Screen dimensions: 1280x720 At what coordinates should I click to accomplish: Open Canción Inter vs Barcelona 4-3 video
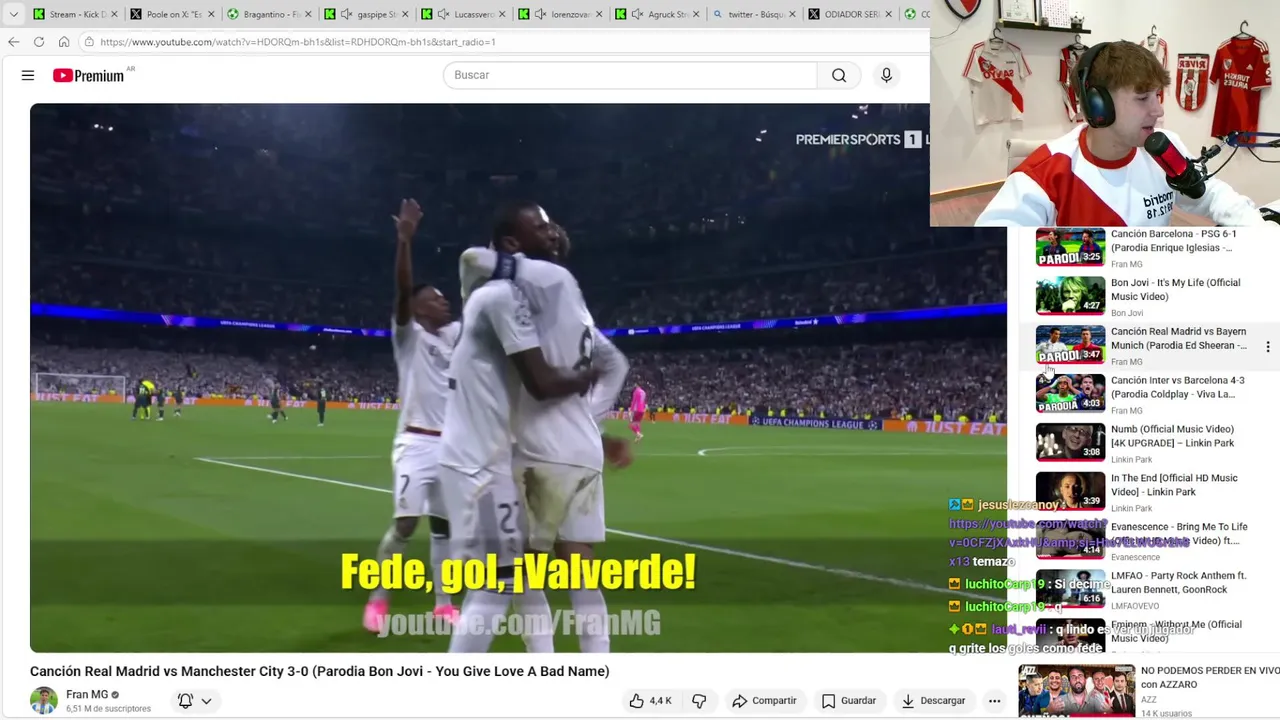1177,387
